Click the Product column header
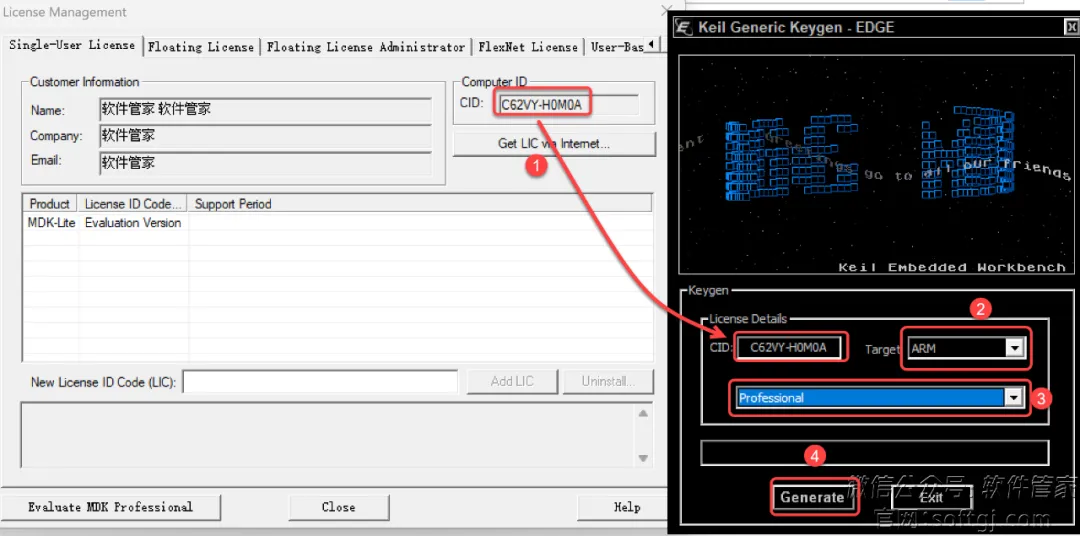 click(x=50, y=204)
